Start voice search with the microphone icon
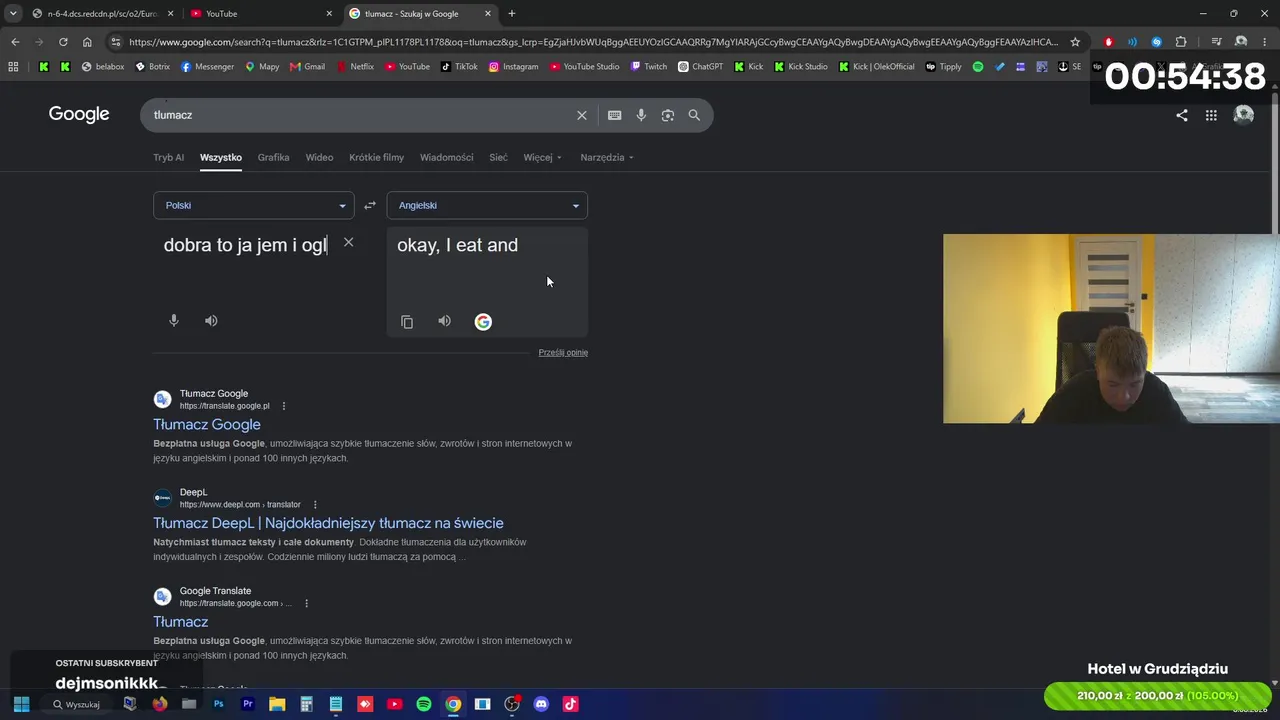This screenshot has width=1280, height=720. [x=641, y=115]
